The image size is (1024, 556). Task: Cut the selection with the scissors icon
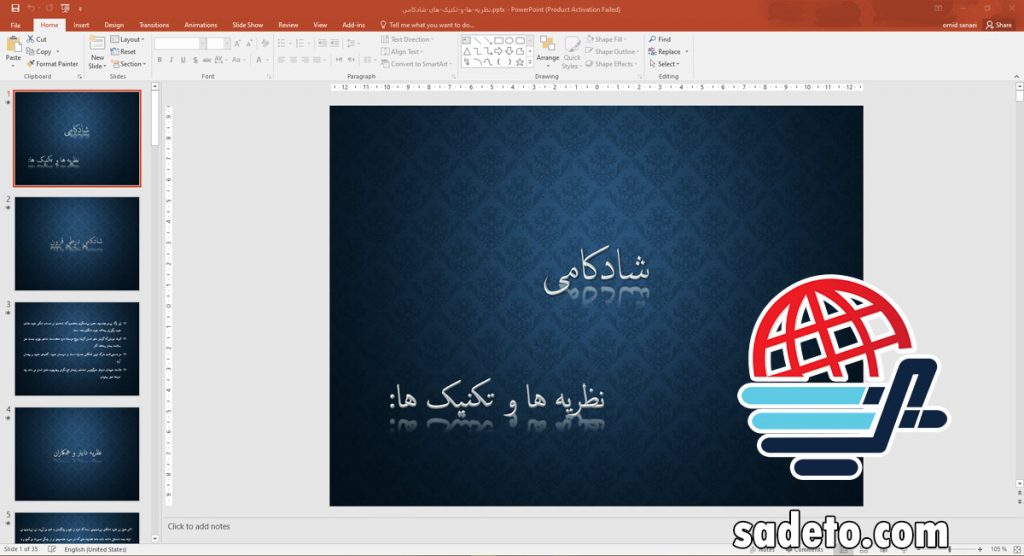click(x=31, y=39)
